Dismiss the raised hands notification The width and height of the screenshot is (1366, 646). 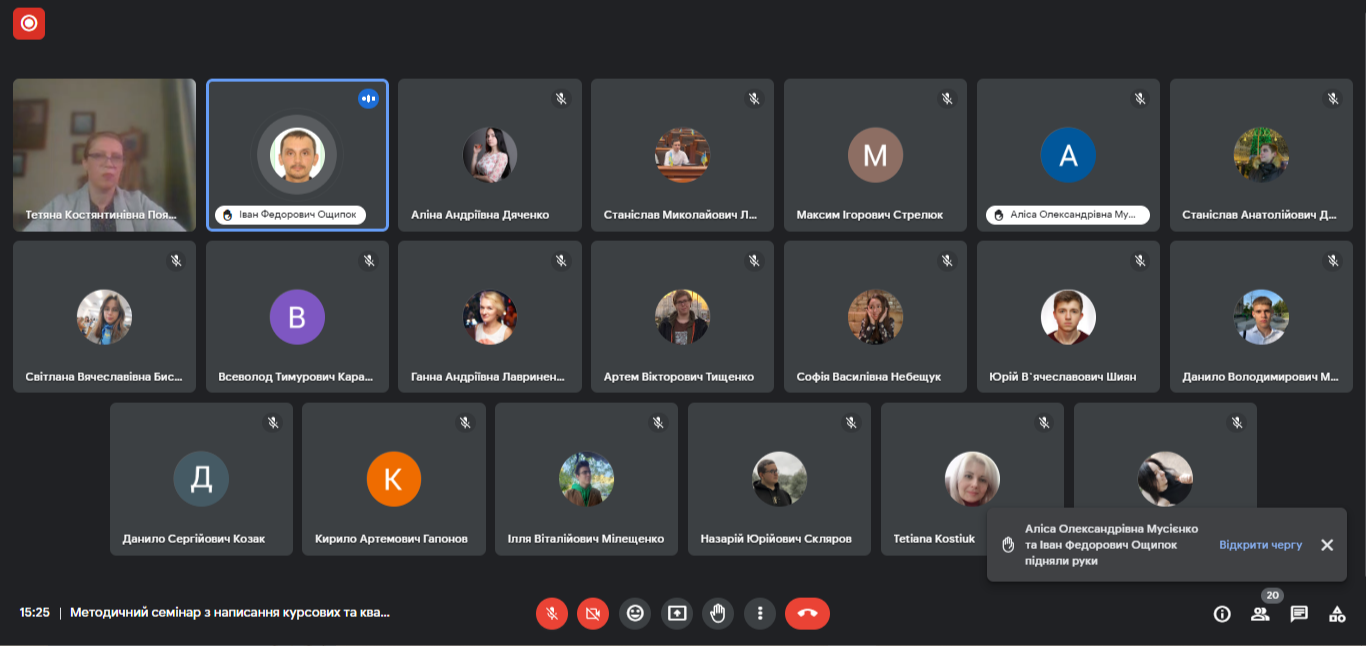coord(1327,545)
